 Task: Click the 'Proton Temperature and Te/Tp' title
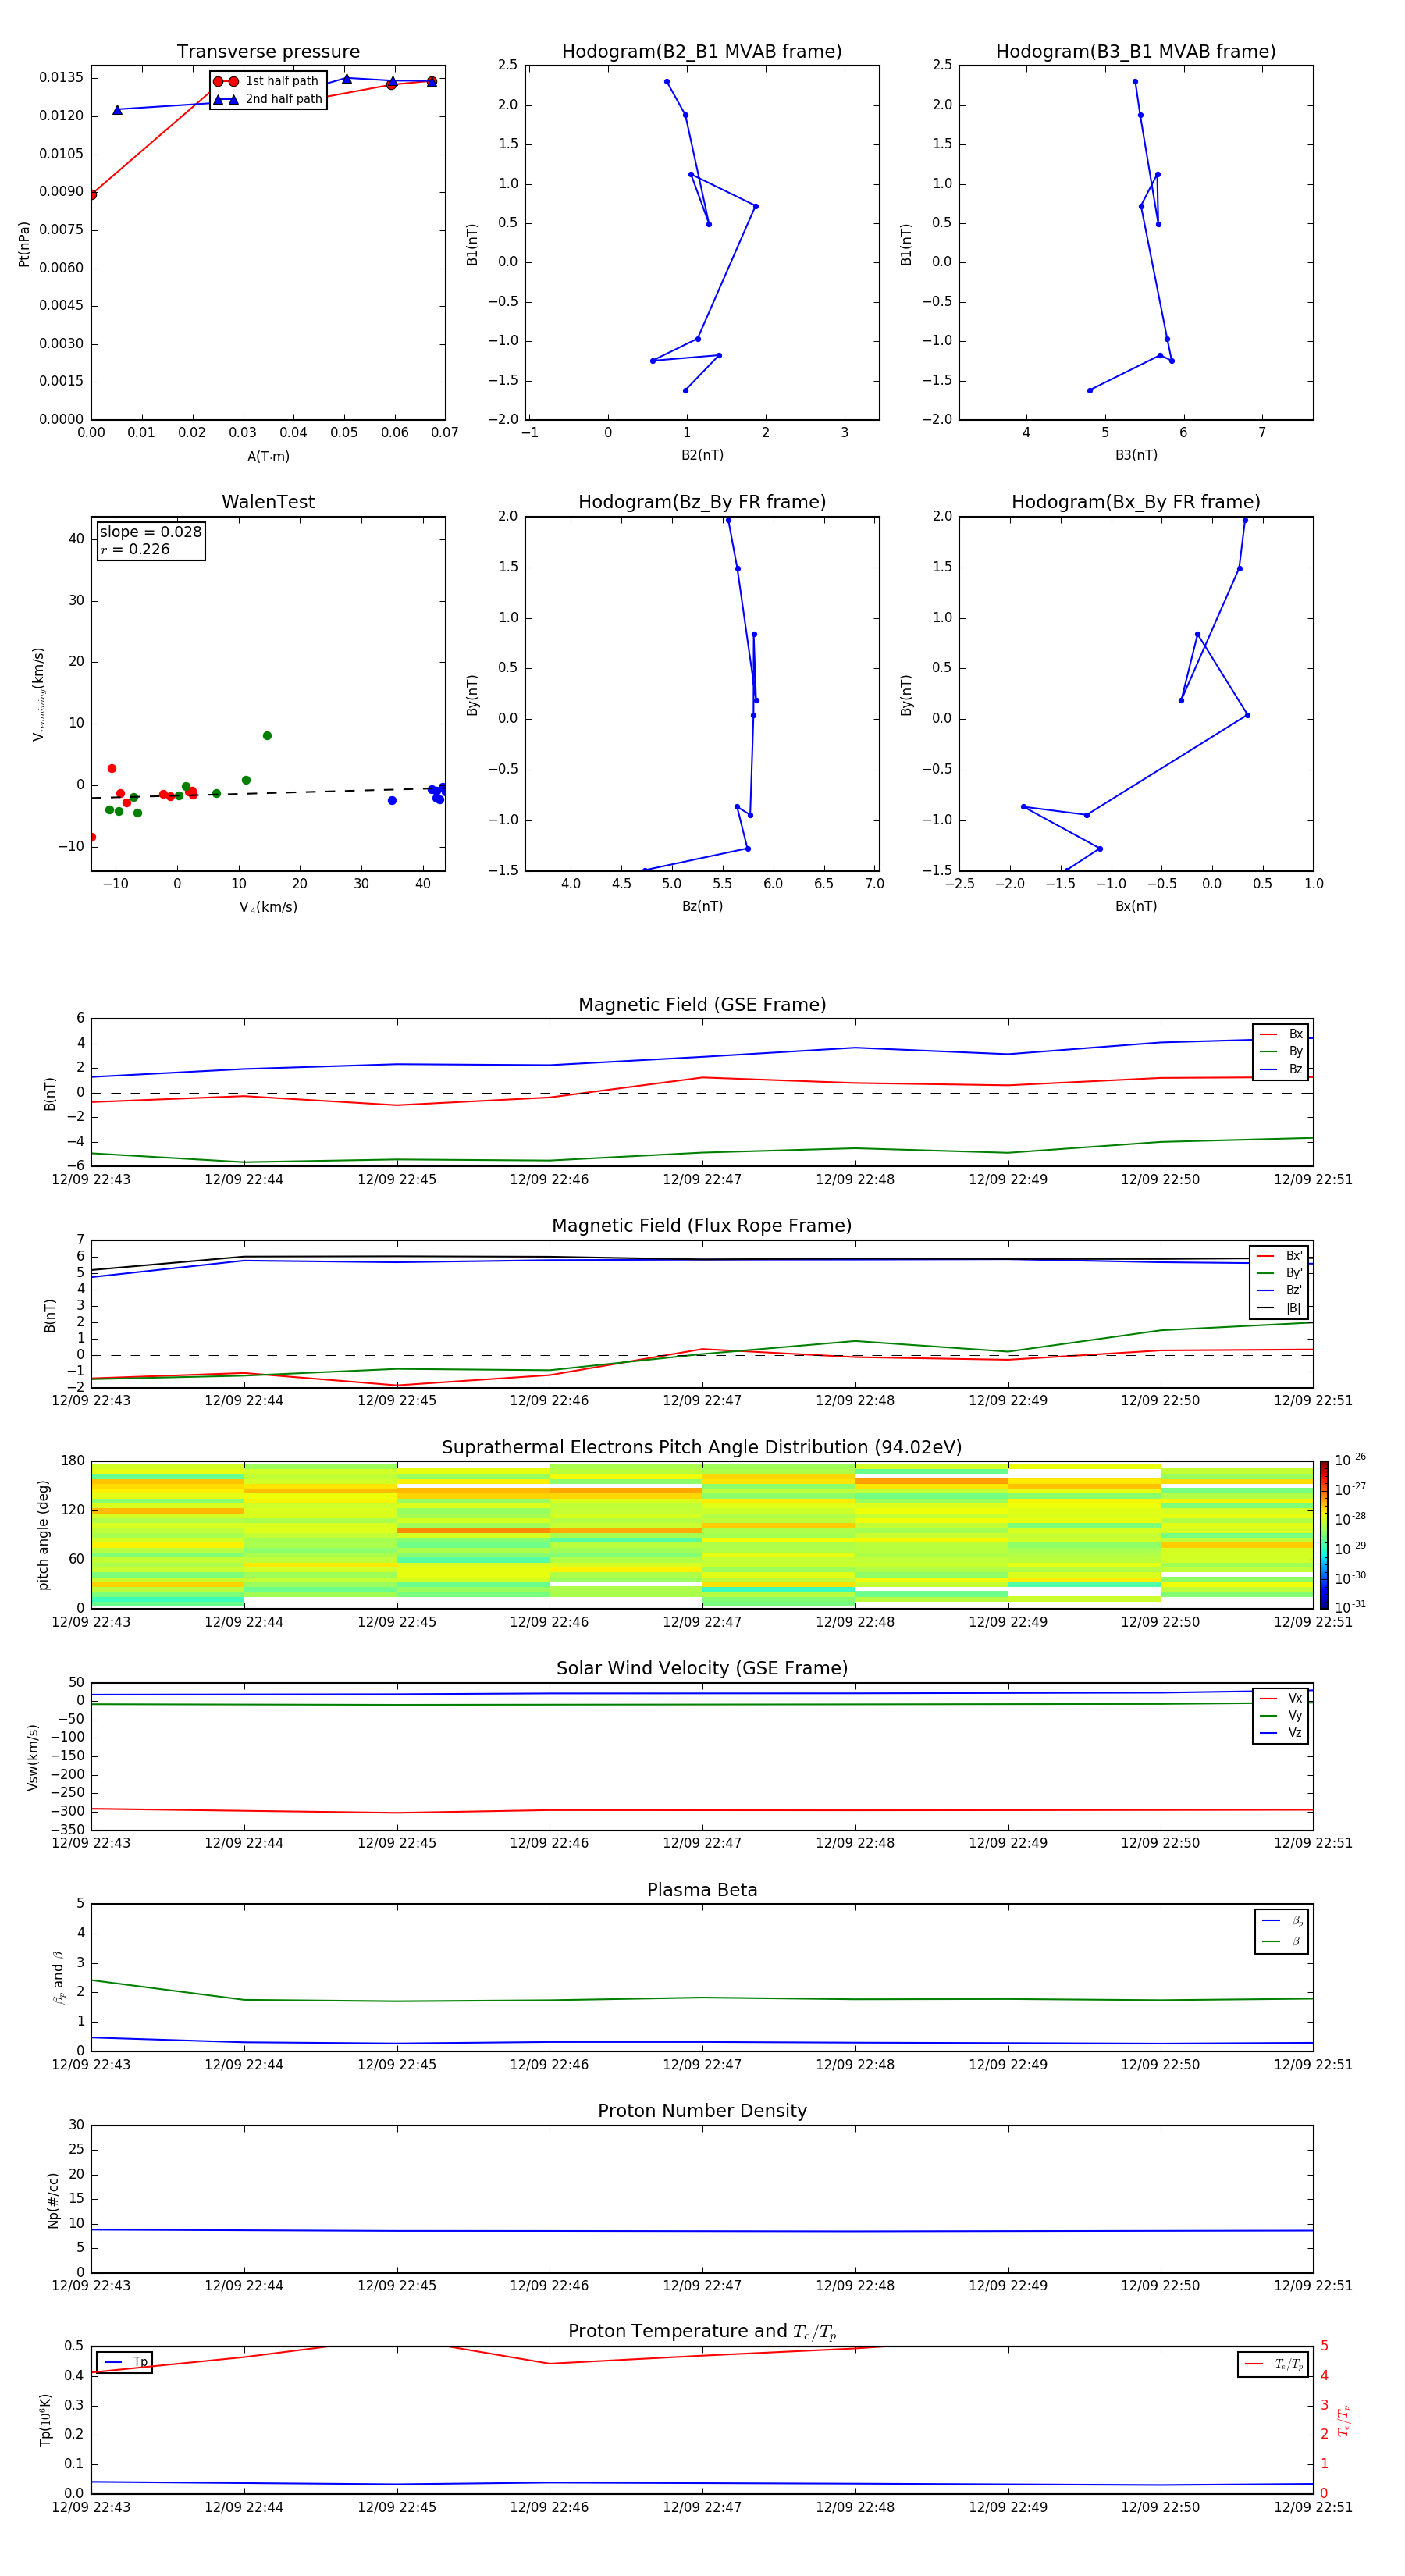click(x=702, y=2331)
